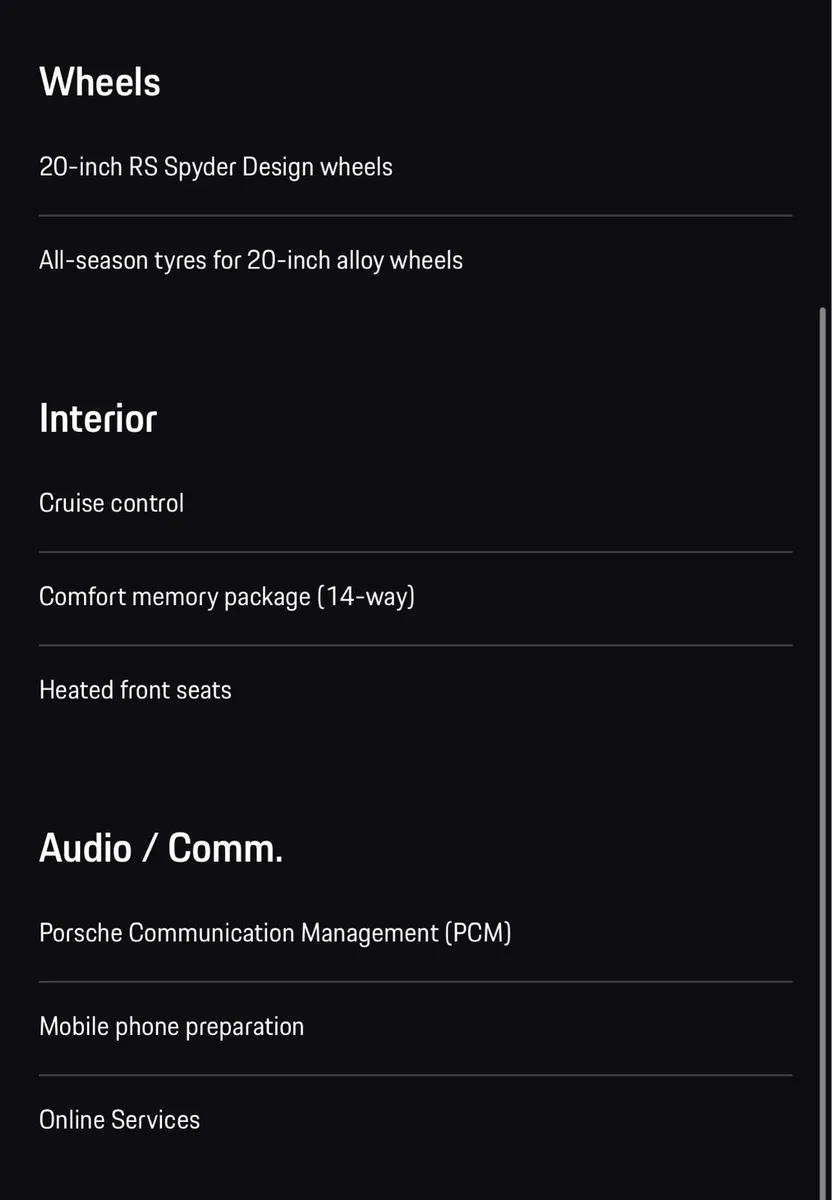
Task: Click the "(PCM)" abbreviation text
Action: click(478, 932)
